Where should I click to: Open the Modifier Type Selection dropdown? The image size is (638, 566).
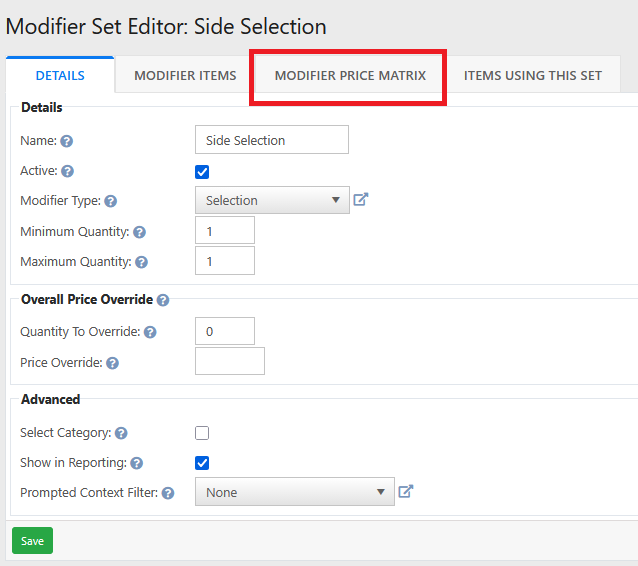[272, 200]
